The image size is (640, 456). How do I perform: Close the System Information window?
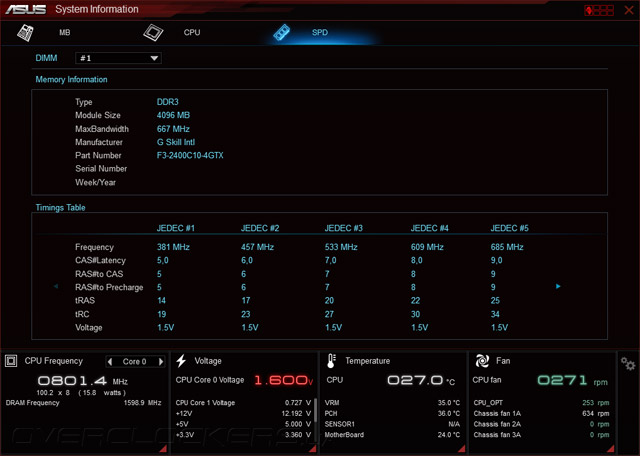(629, 10)
